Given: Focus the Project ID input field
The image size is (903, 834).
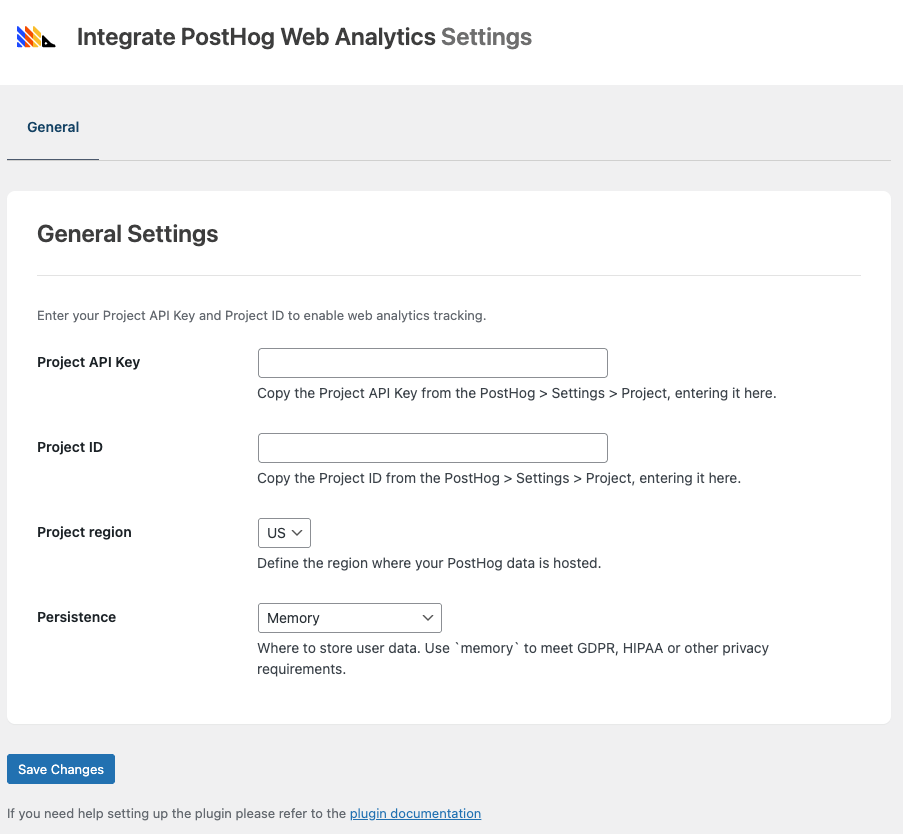Looking at the screenshot, I should click(x=432, y=448).
